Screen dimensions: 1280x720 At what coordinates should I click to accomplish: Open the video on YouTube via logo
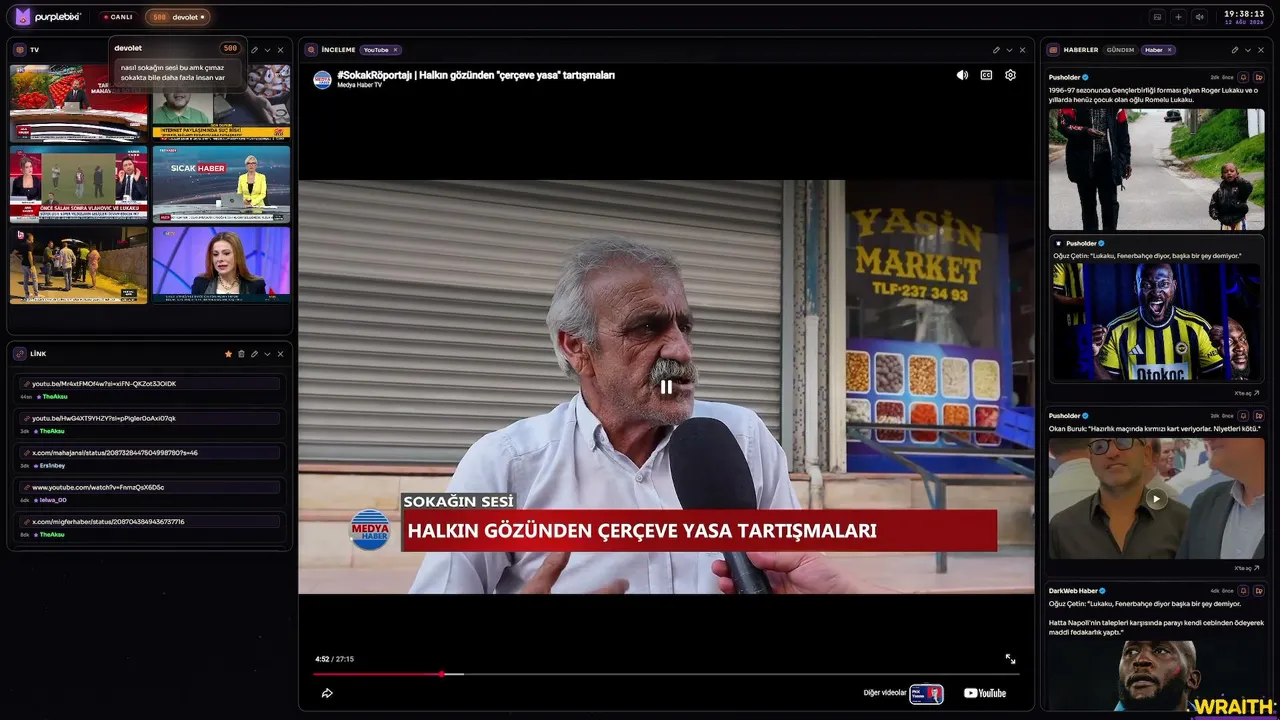click(985, 693)
